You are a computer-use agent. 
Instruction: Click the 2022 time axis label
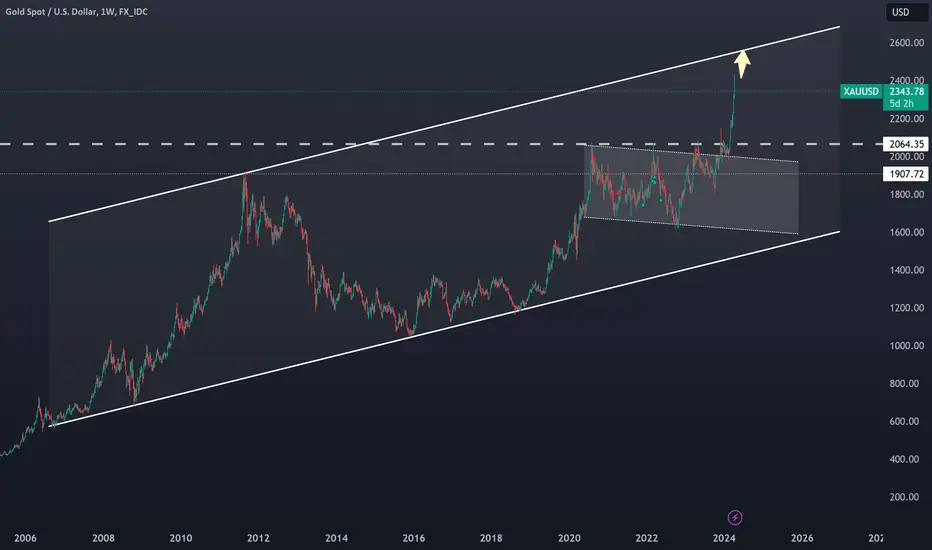[x=647, y=538]
